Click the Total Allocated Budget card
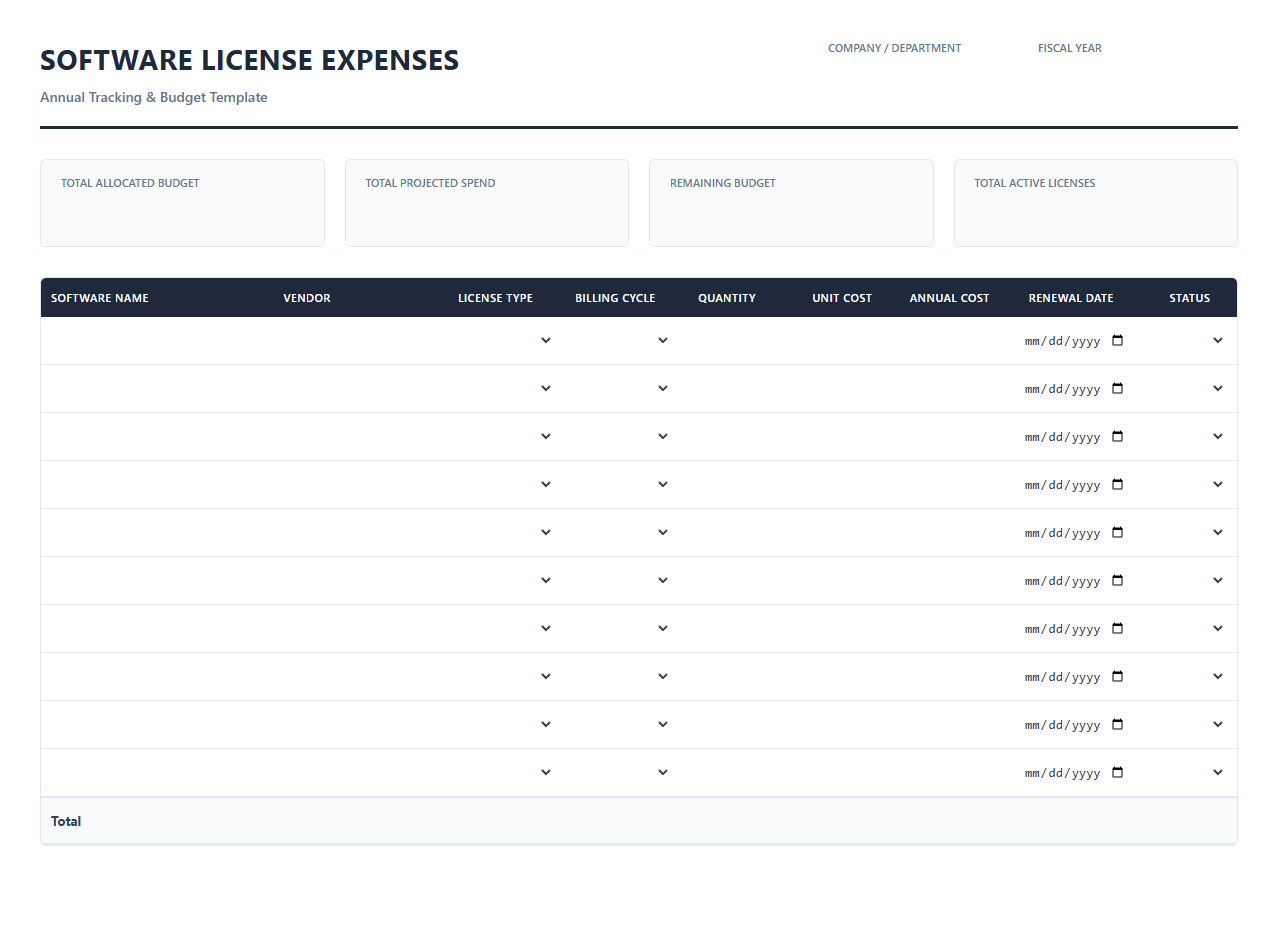The image size is (1278, 926). [182, 203]
